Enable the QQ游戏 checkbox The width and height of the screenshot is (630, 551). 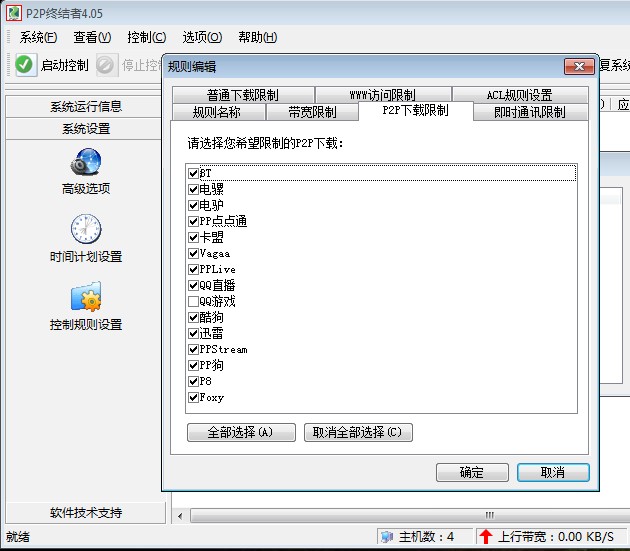pos(193,301)
